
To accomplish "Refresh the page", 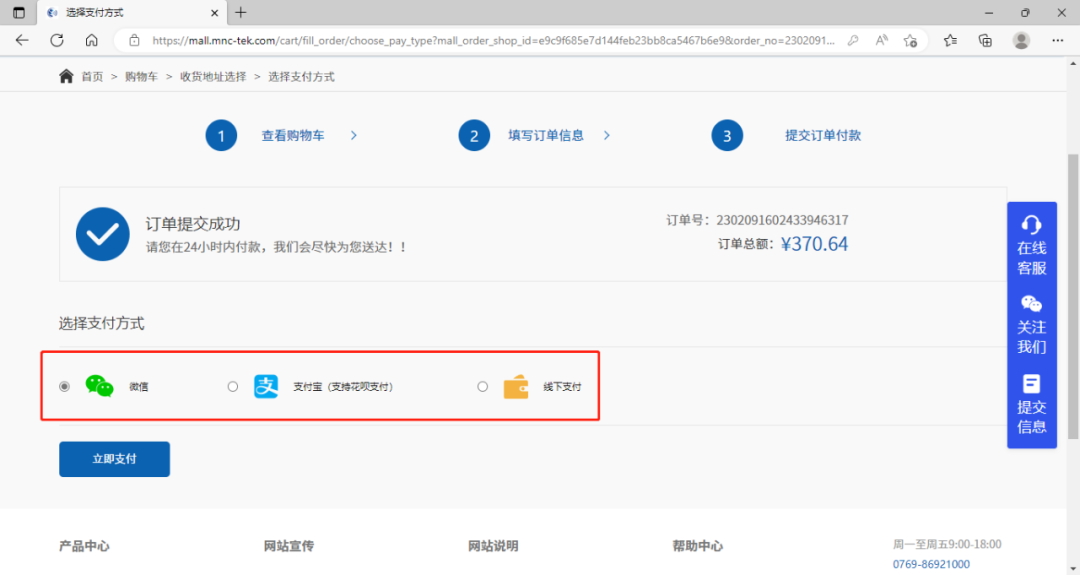I will point(57,41).
